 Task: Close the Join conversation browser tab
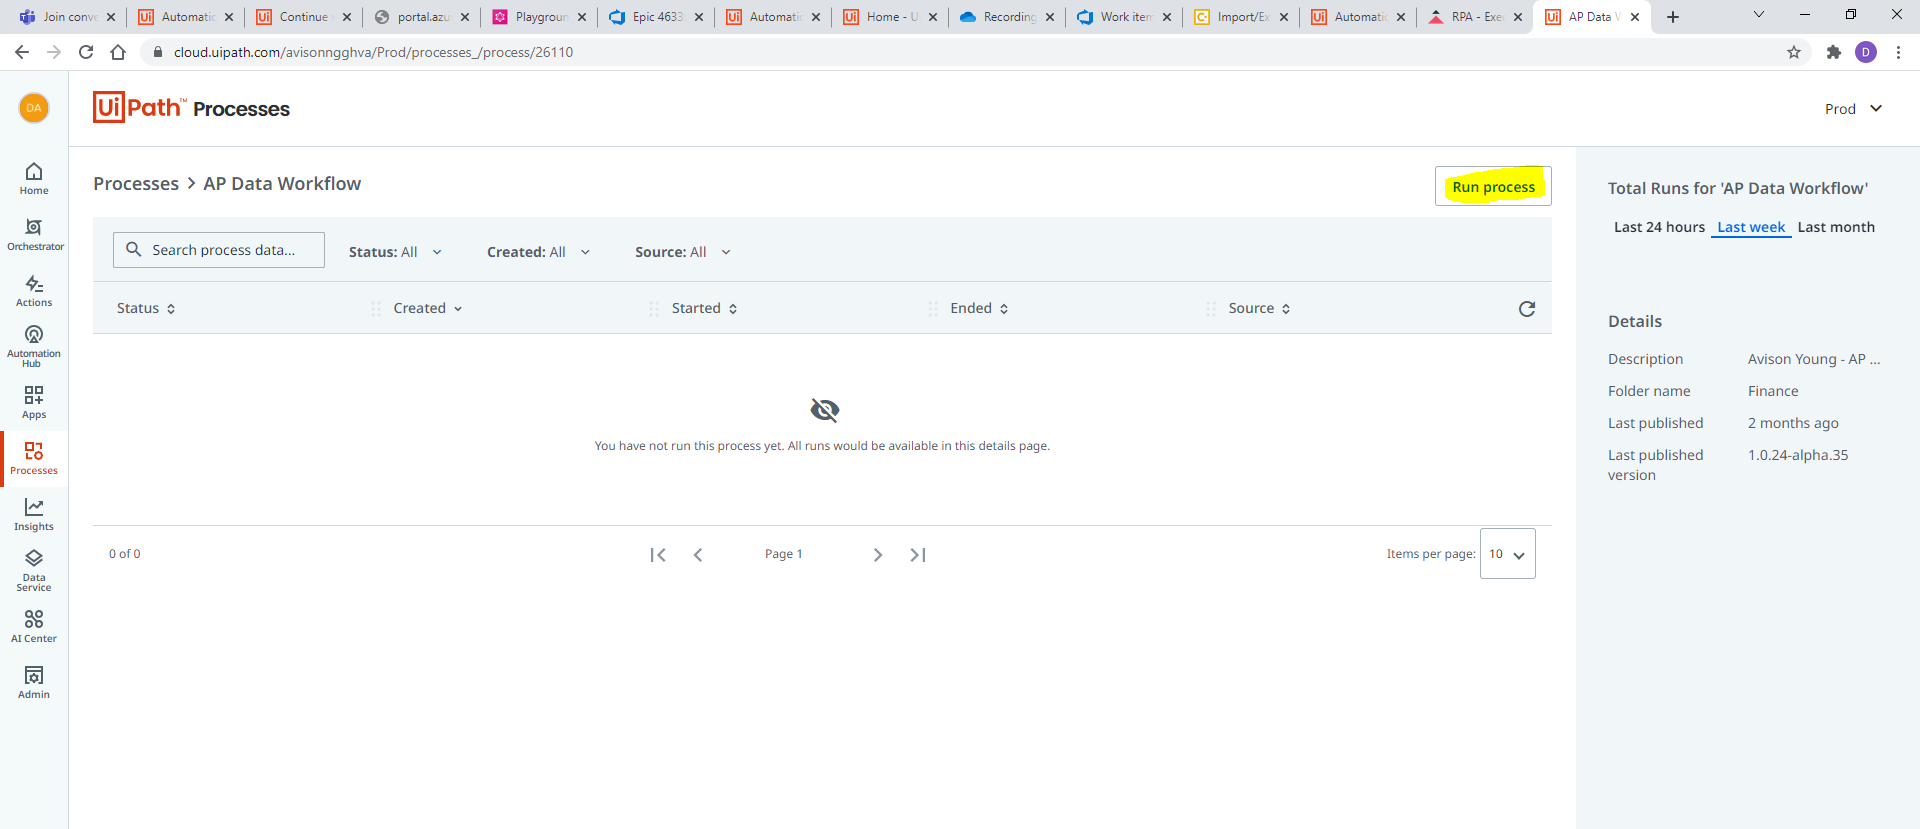click(x=111, y=17)
